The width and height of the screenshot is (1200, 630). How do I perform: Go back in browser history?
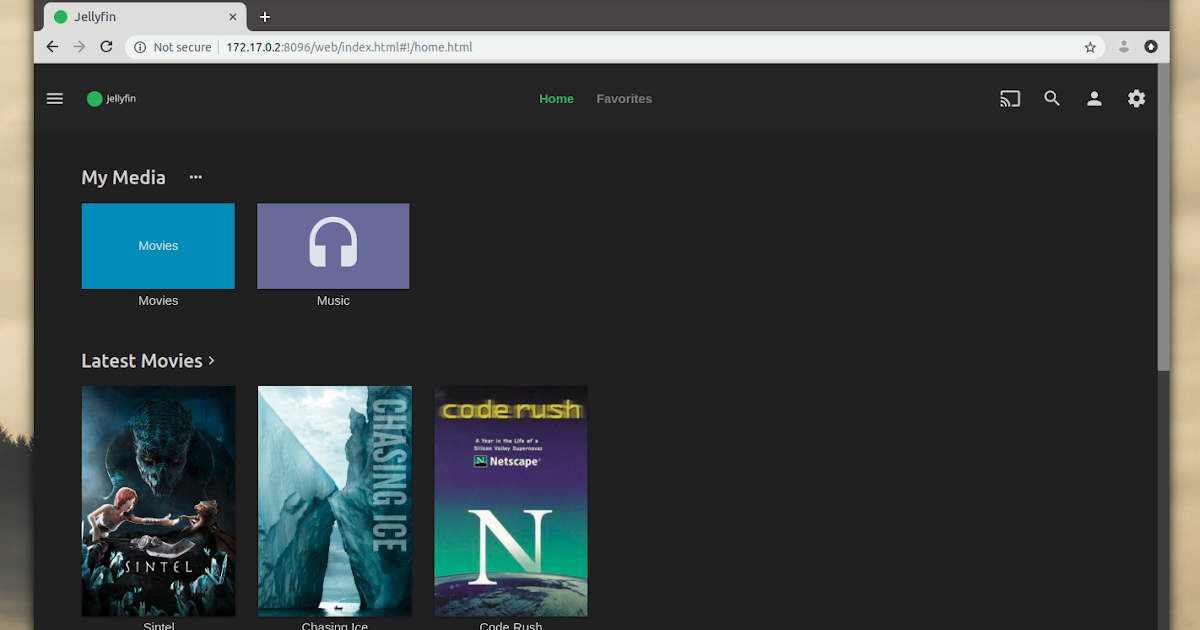pyautogui.click(x=52, y=47)
